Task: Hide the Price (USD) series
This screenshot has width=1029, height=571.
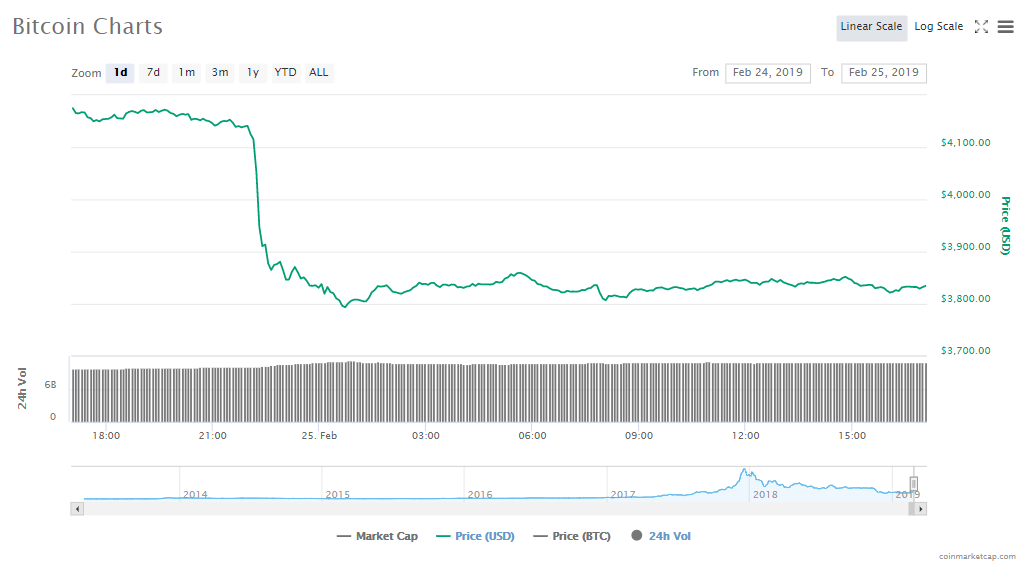Action: (476, 536)
